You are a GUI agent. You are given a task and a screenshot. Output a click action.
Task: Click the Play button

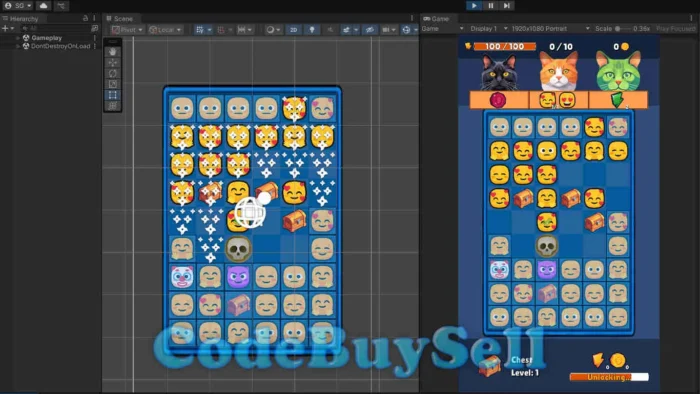pyautogui.click(x=474, y=5)
